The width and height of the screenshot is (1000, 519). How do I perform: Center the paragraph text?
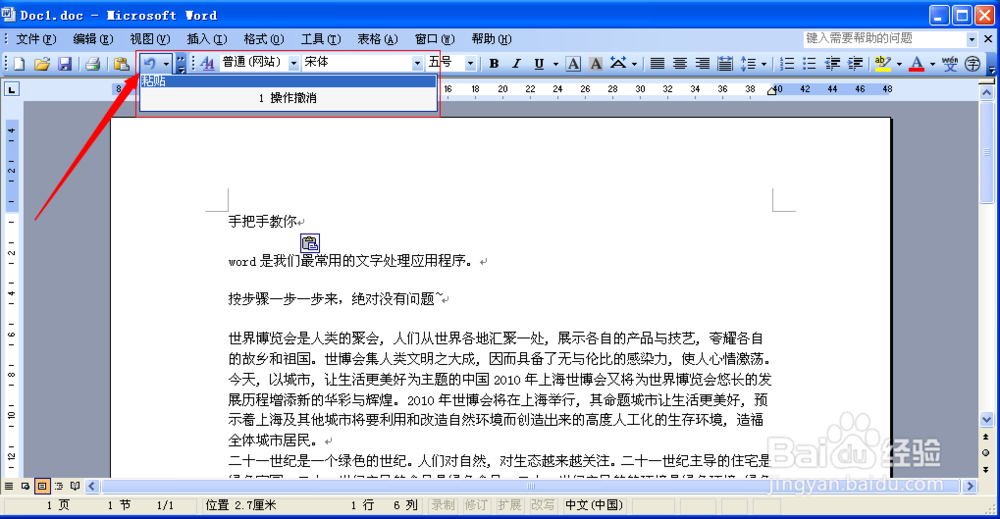(x=680, y=64)
